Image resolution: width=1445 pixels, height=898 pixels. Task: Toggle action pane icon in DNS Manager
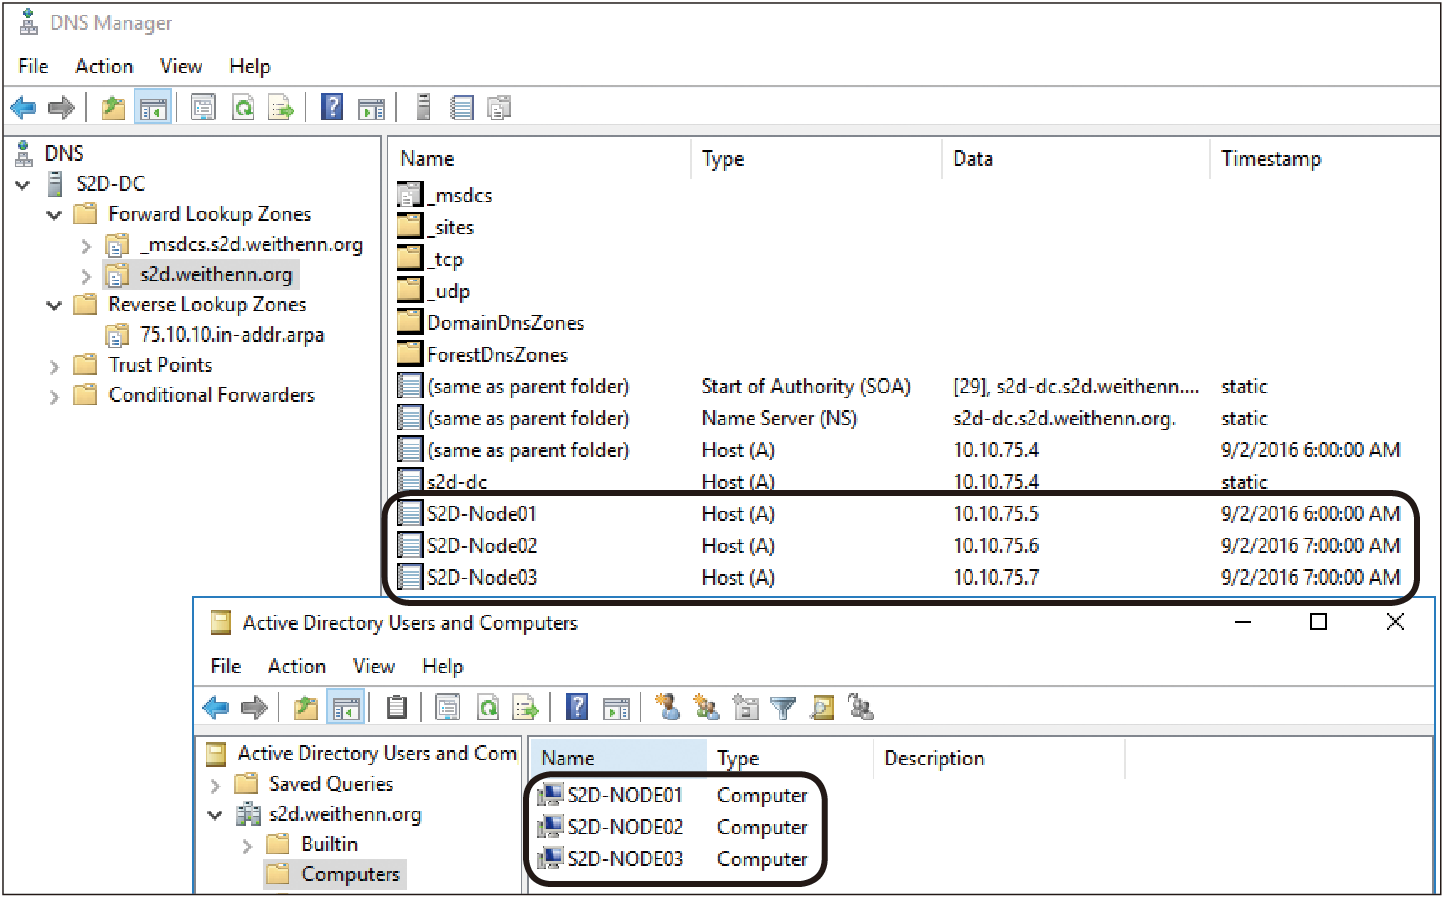(x=371, y=107)
